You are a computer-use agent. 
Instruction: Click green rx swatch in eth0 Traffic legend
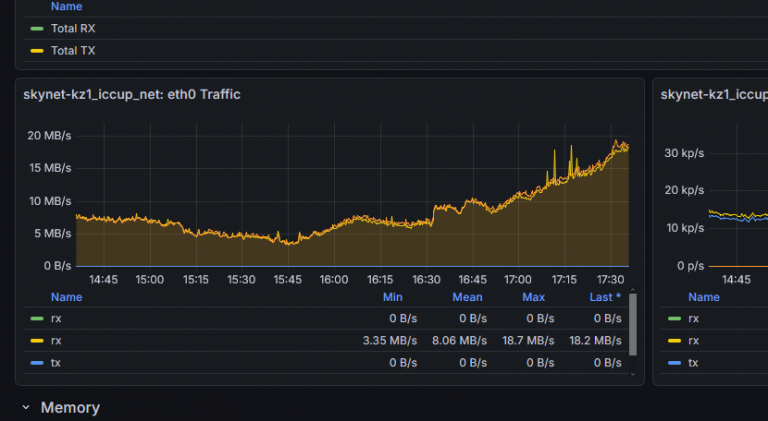37,319
